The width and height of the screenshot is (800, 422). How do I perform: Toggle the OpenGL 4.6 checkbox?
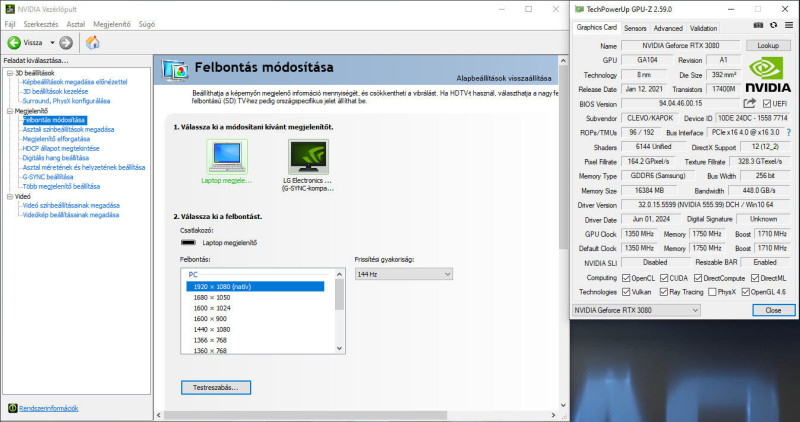[745, 292]
